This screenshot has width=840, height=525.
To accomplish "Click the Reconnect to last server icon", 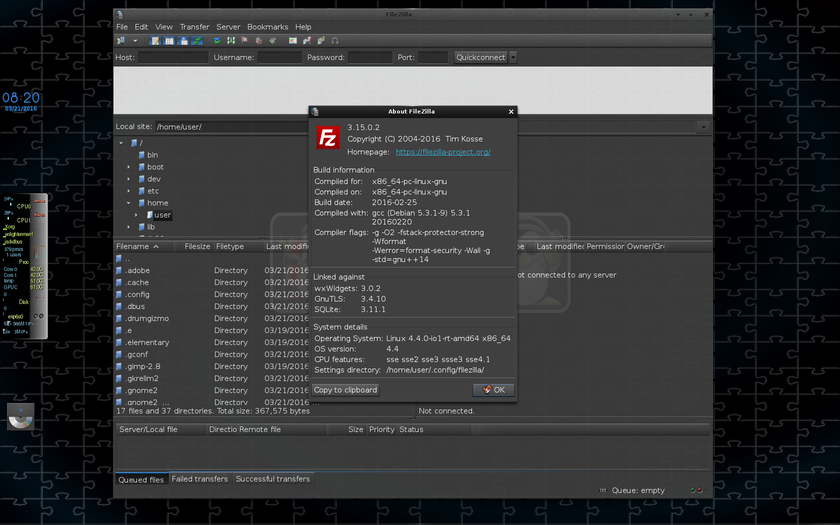I will 273,41.
